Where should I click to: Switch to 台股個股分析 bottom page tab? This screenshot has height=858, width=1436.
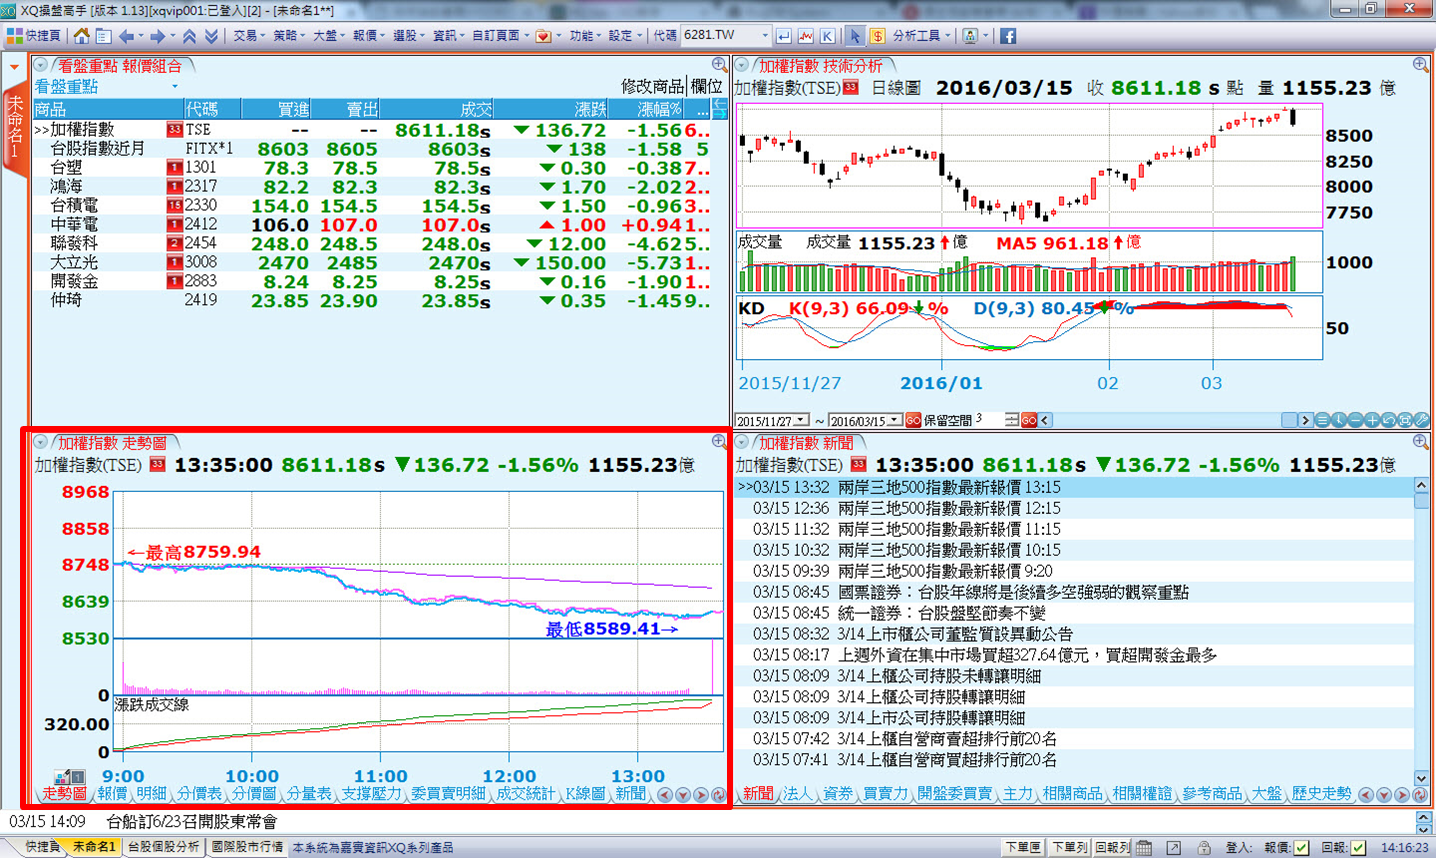click(163, 847)
